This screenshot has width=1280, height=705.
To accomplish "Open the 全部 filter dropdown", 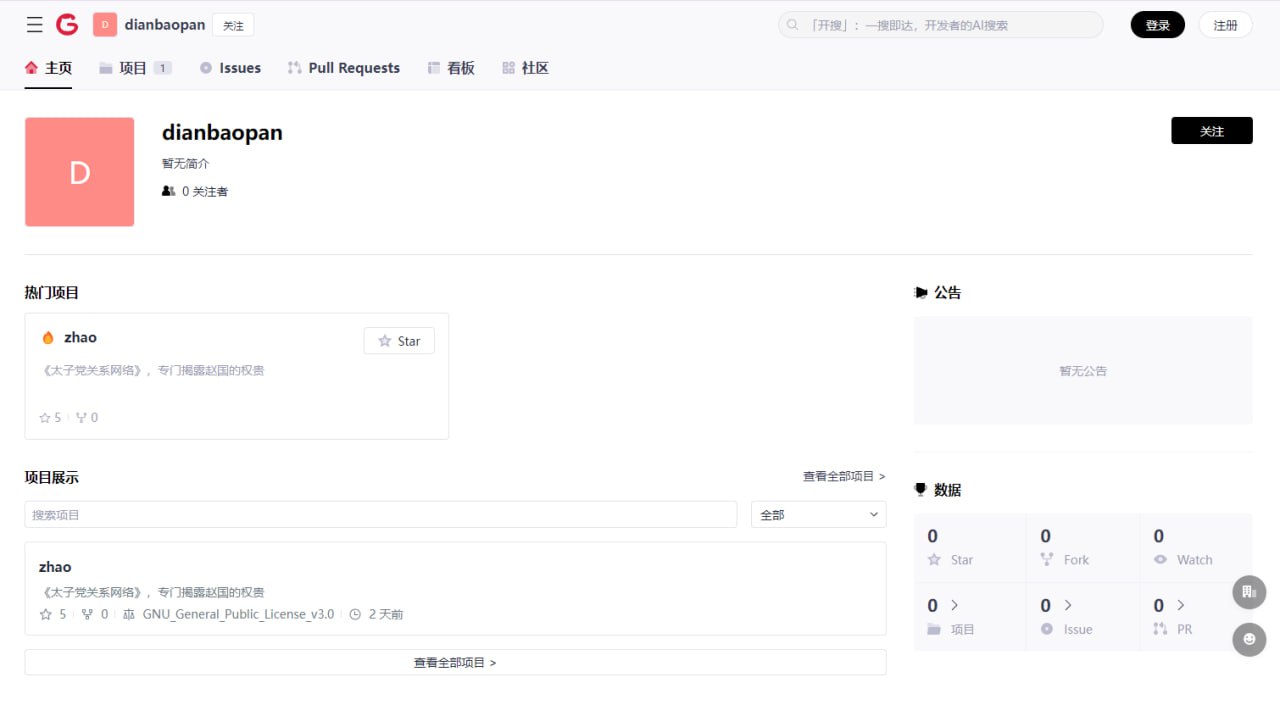I will click(818, 514).
